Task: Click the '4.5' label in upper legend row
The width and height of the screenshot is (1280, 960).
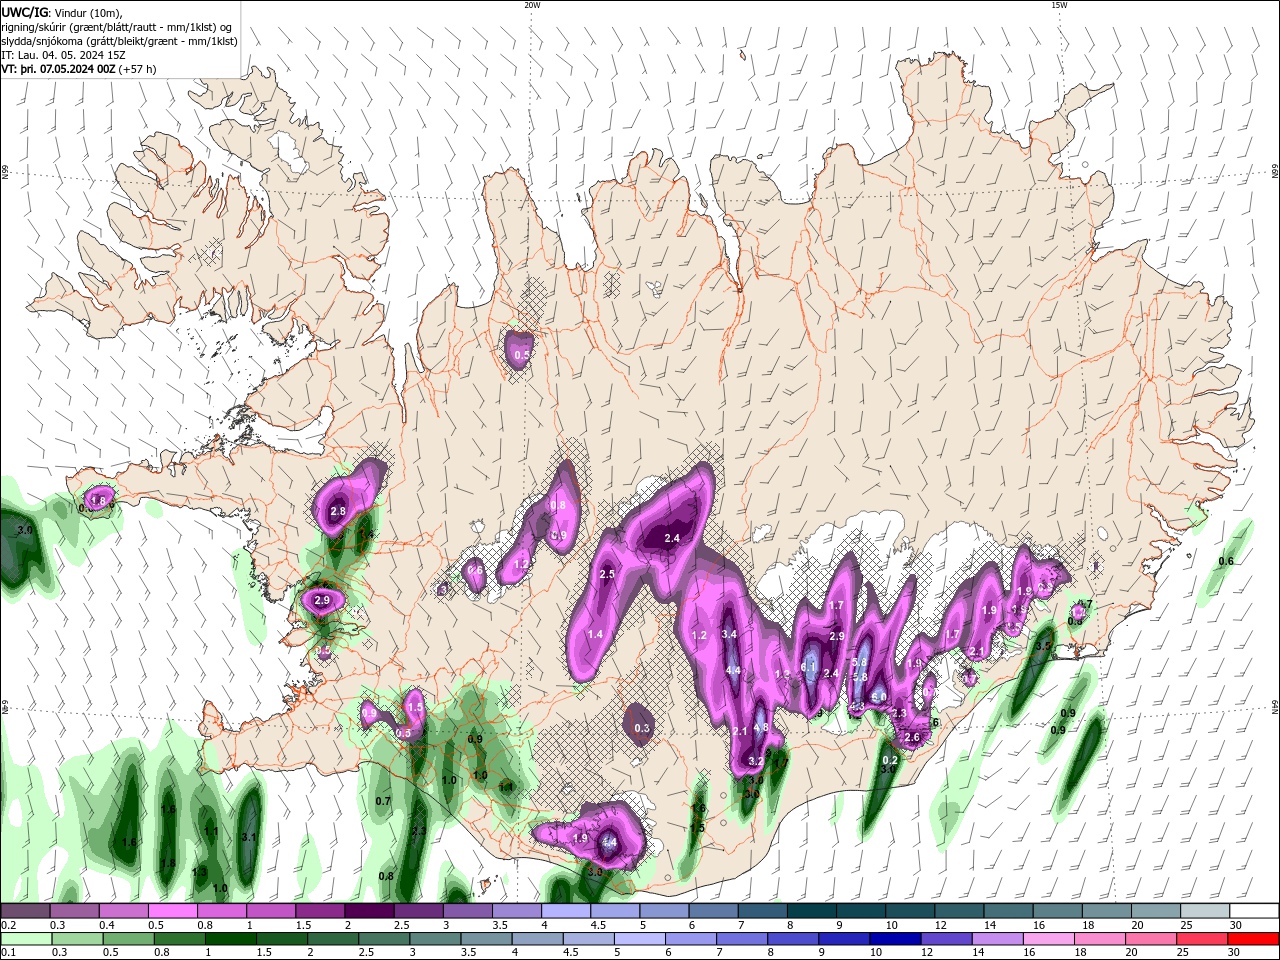Action: [x=597, y=925]
